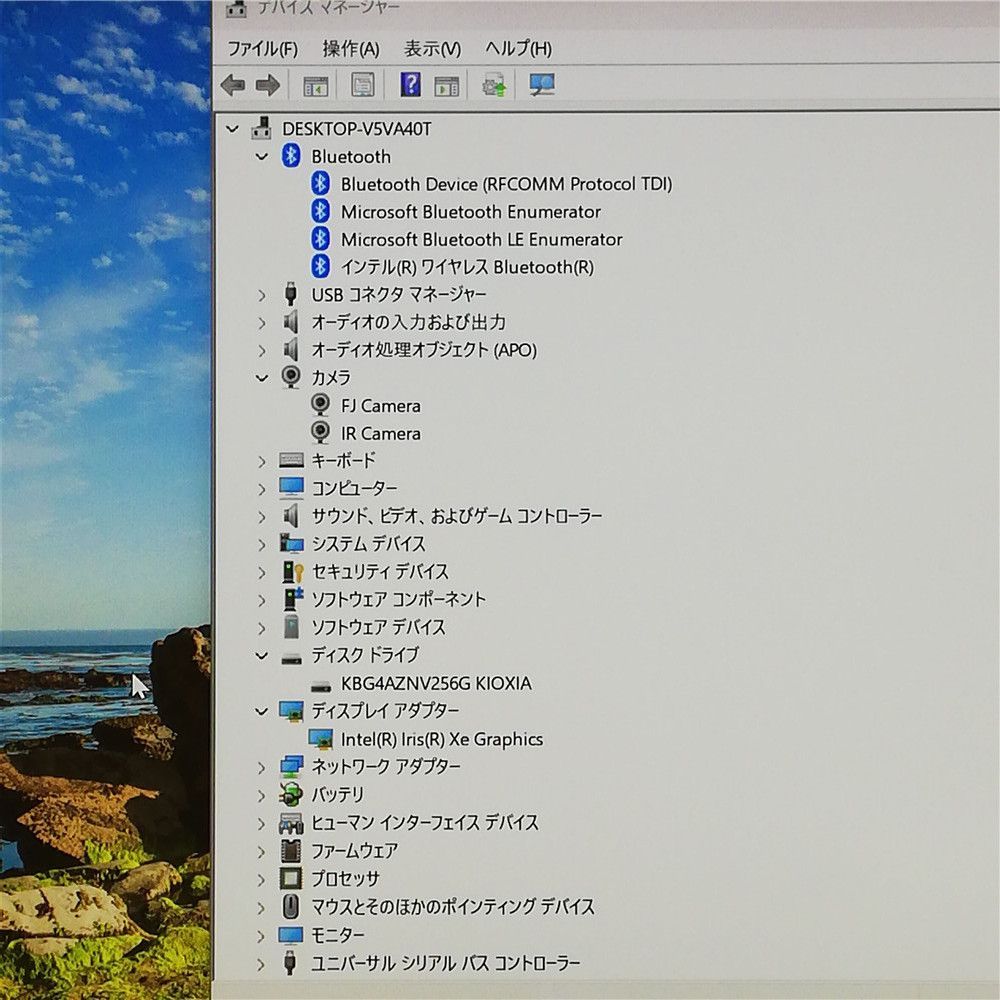
Task: Select インテル(R) ワイヤレス Bluetooth(R) device
Action: (x=467, y=267)
